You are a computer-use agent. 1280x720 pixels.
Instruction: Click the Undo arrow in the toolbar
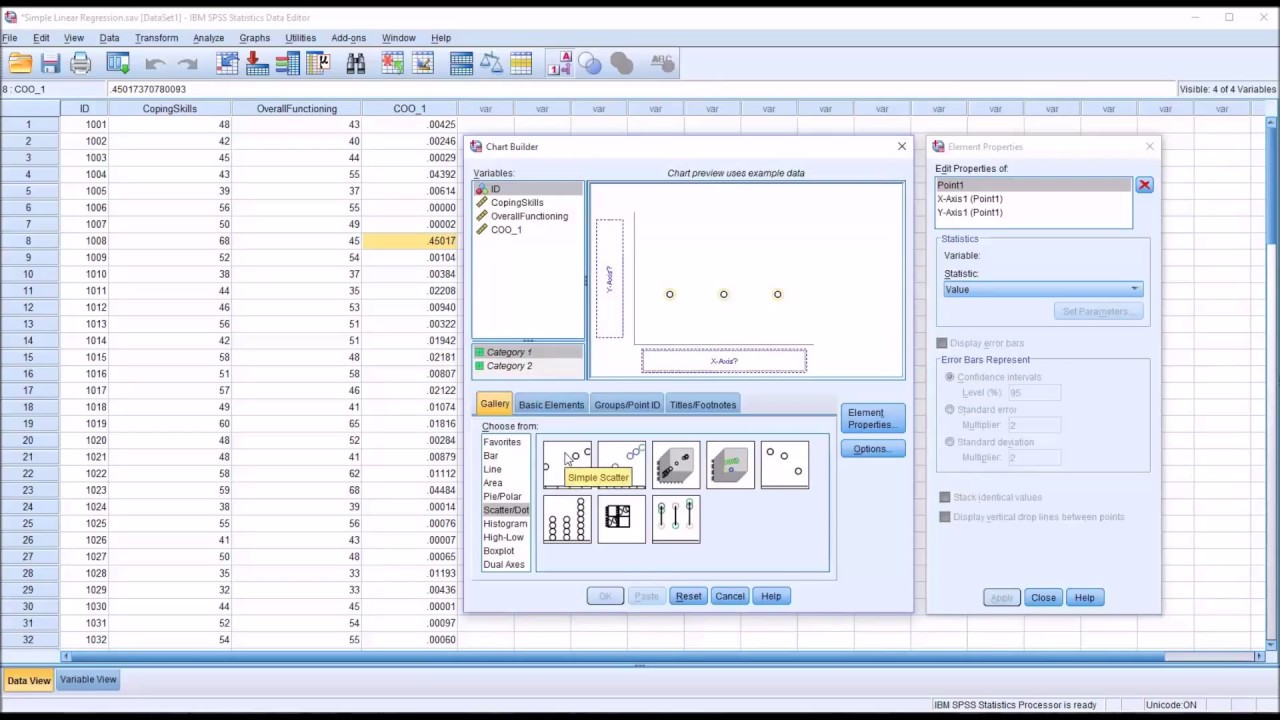point(155,64)
